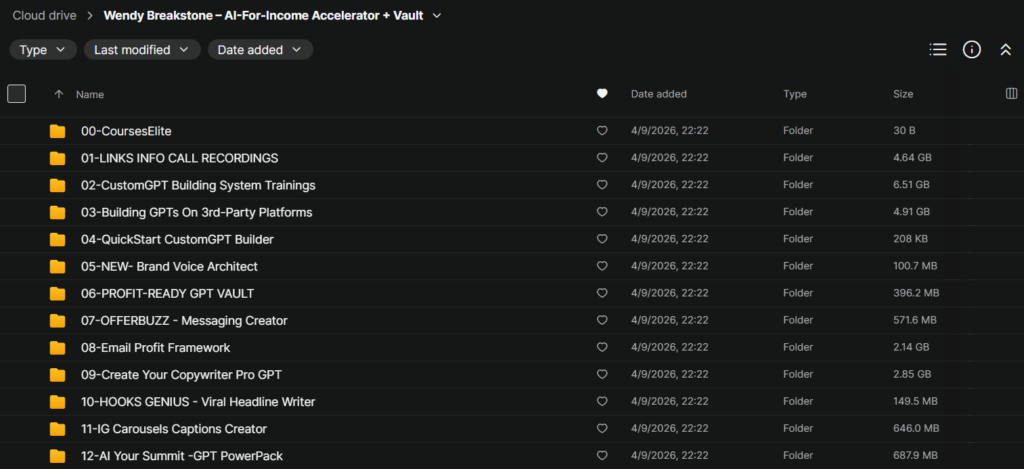Favourite the 12-AI Your Summit folder
Screen dimensions: 1024x469
pyautogui.click(x=602, y=456)
